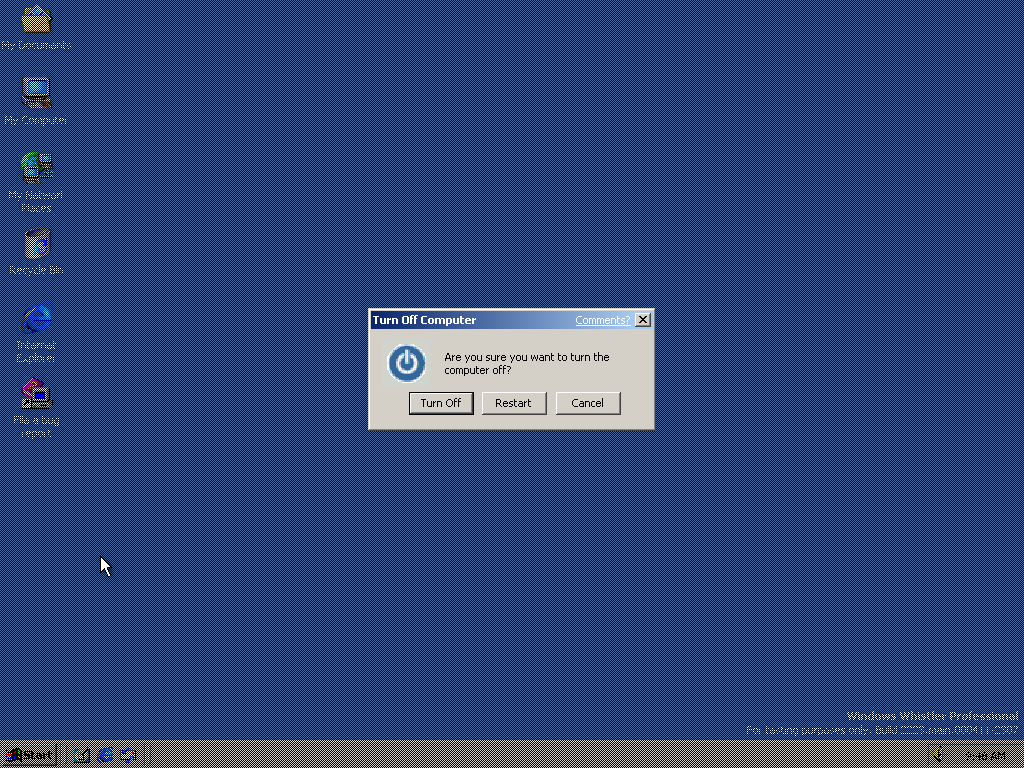The image size is (1024, 768).
Task: Click the 'Are you sure' message text
Action: (x=526, y=364)
